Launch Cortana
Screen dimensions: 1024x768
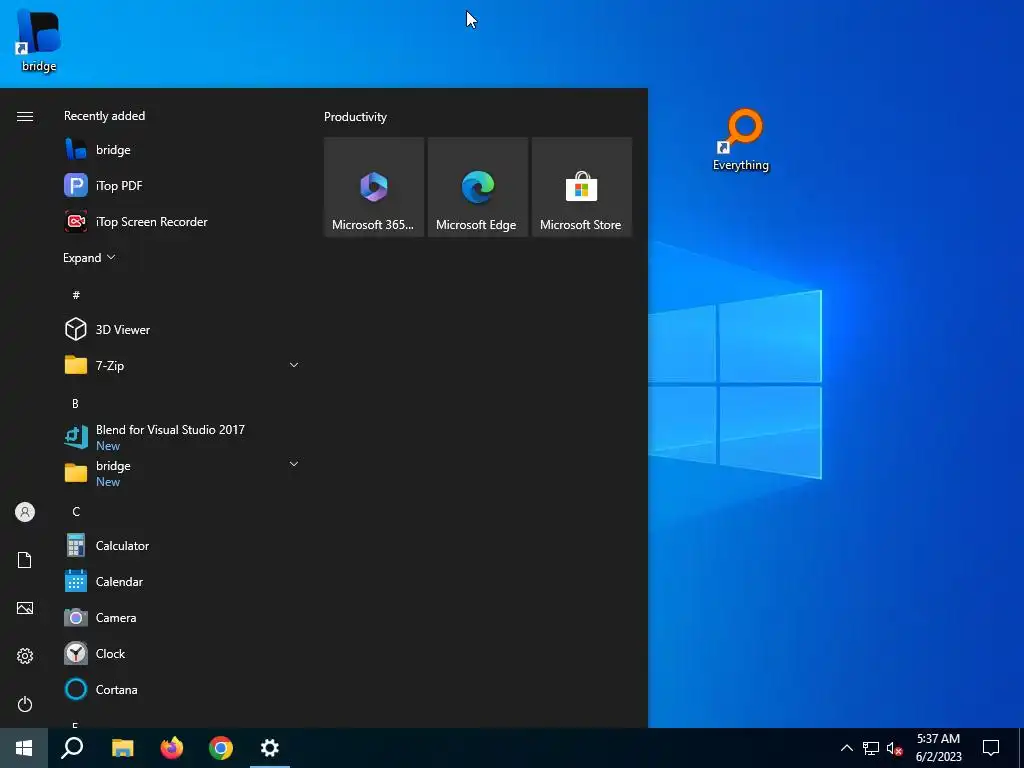[182, 689]
